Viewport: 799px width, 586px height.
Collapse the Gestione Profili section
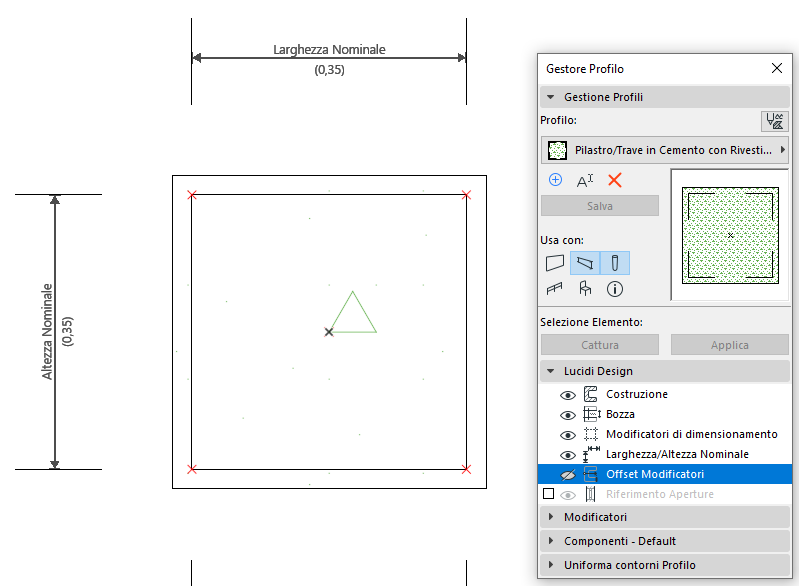[x=550, y=97]
